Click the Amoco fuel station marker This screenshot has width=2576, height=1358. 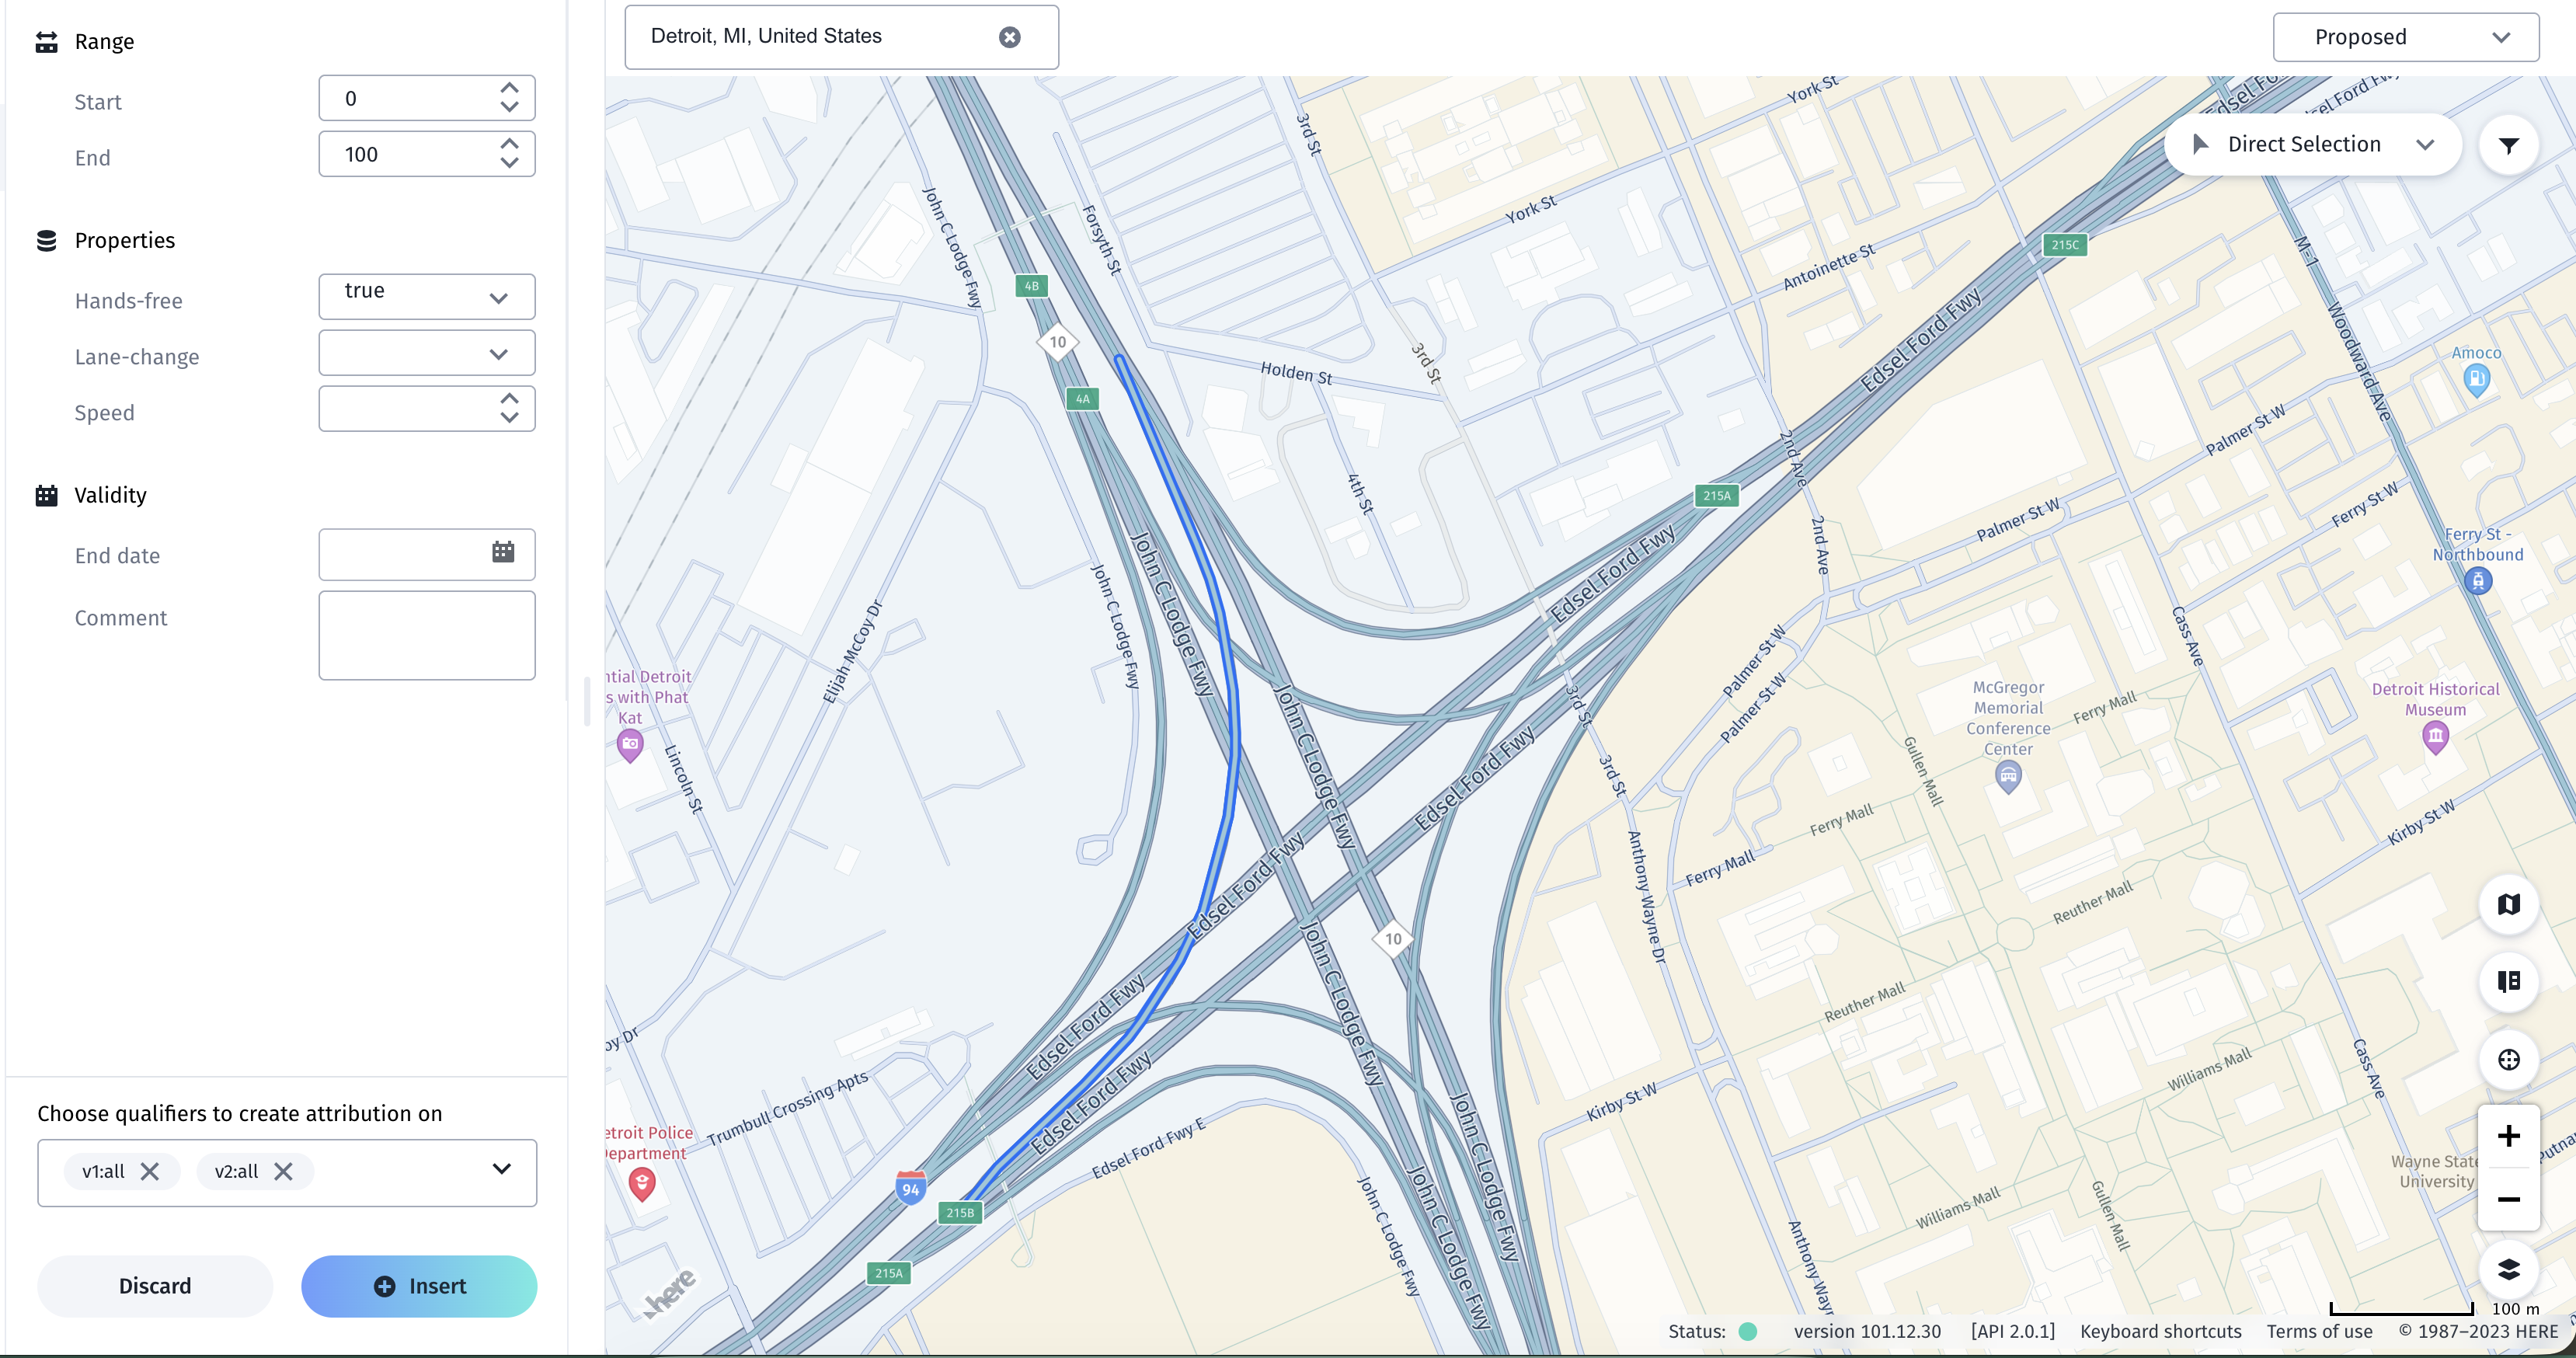[x=2476, y=379]
